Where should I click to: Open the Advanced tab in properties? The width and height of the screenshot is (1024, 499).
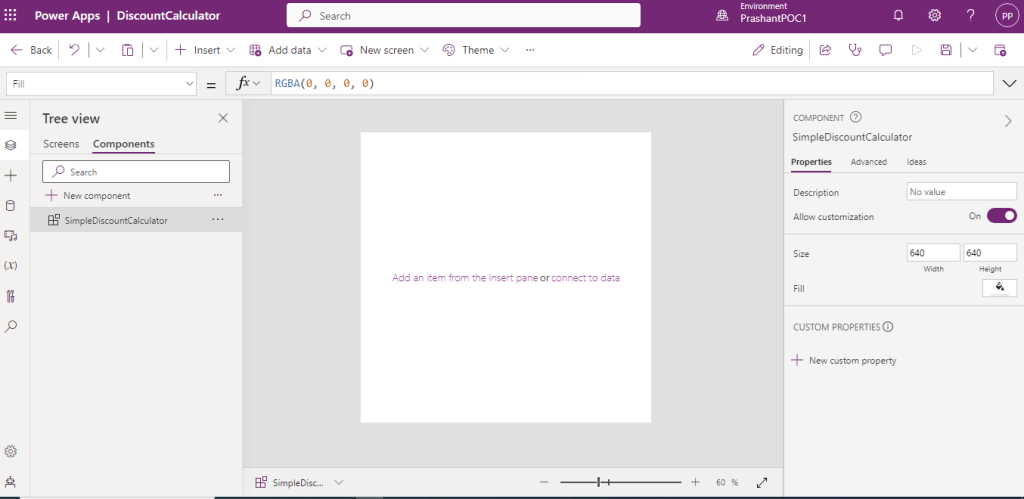click(x=868, y=162)
